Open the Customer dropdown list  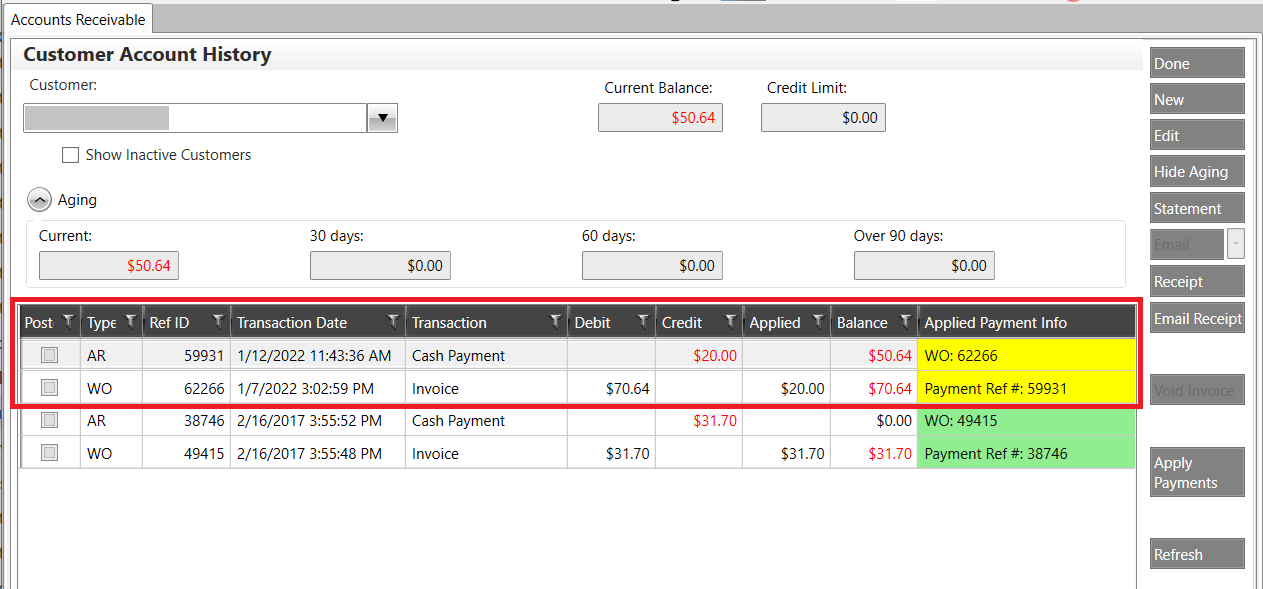tap(382, 119)
